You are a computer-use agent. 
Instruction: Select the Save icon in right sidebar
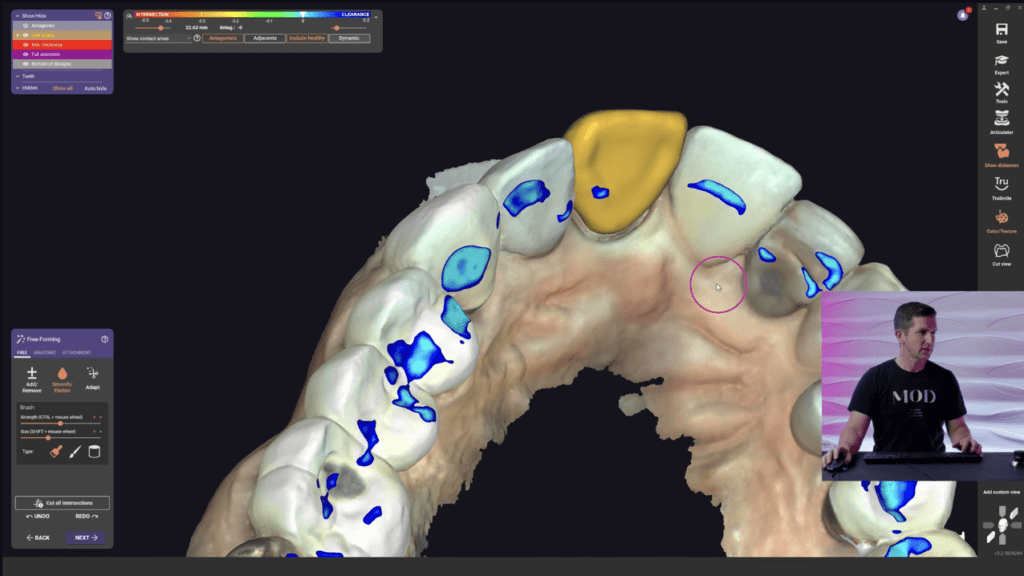point(999,30)
